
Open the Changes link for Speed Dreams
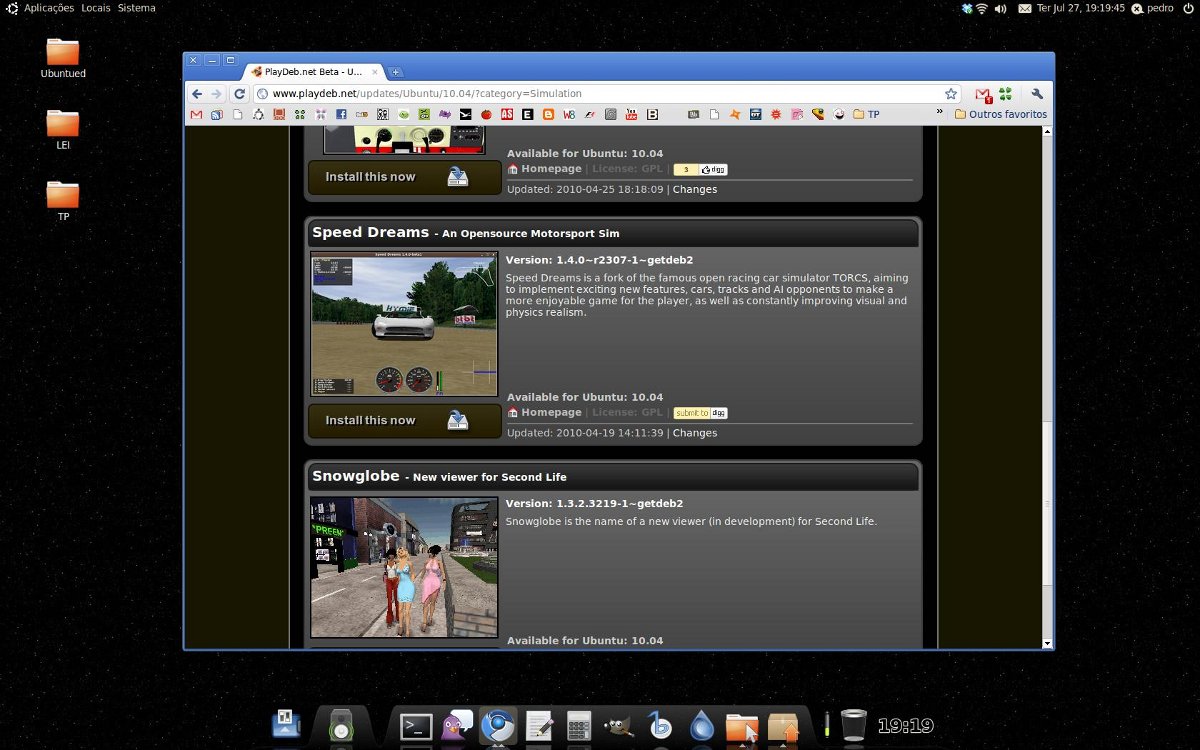(694, 433)
